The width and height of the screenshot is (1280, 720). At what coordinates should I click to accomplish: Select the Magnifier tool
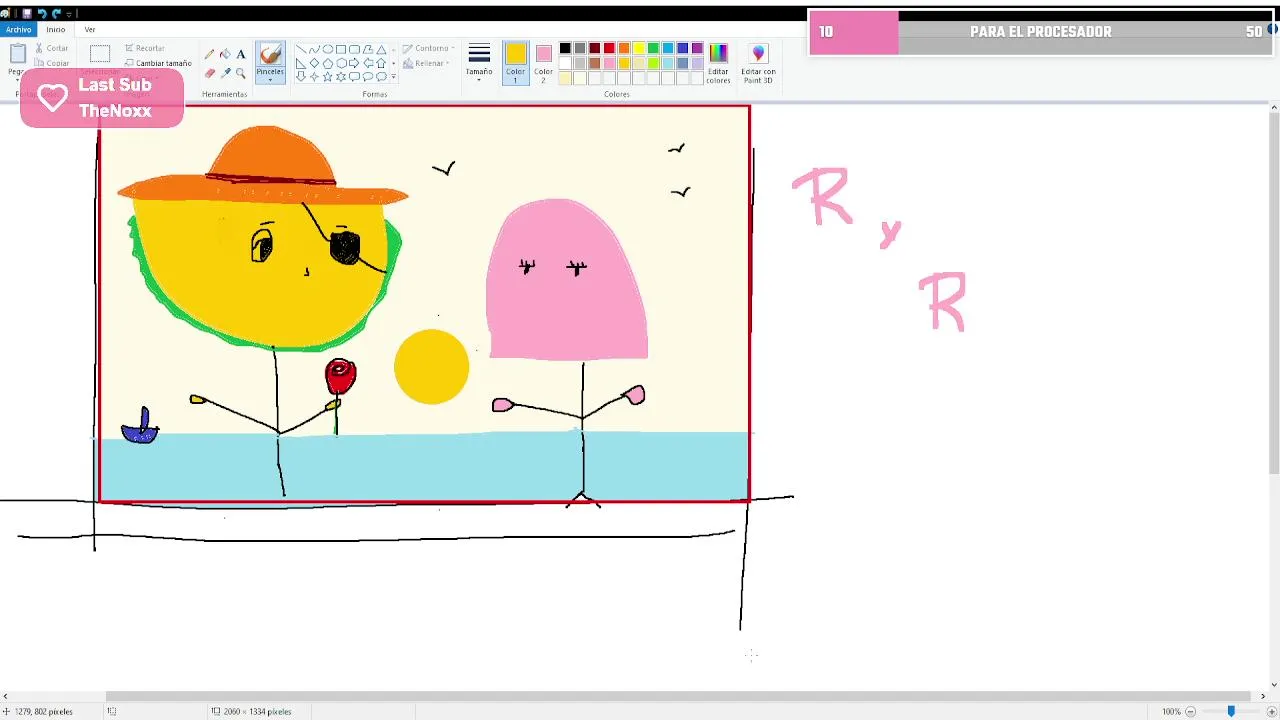tap(241, 73)
